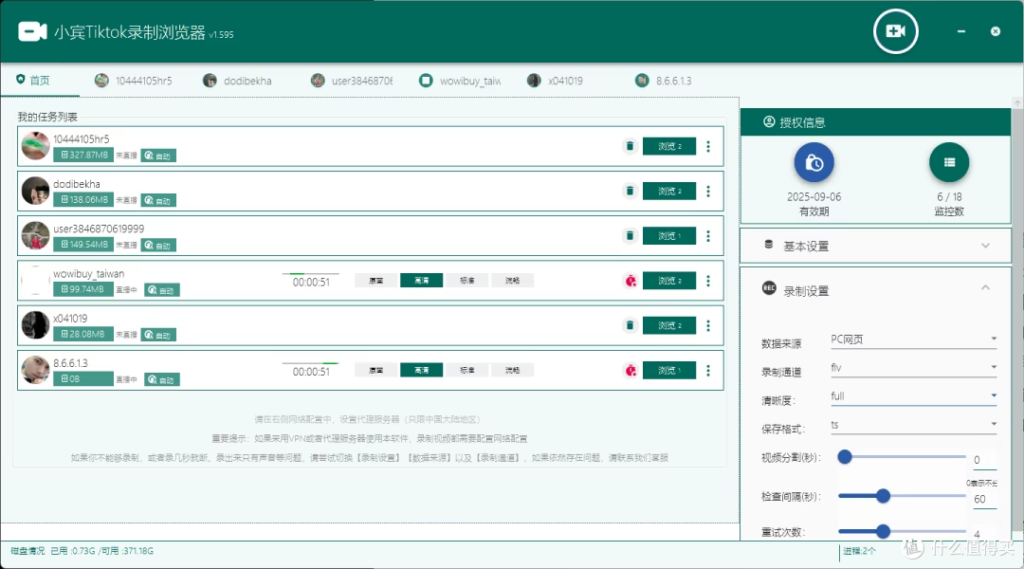Open more options for user3846870619999 row
1024x569 pixels.
708,236
